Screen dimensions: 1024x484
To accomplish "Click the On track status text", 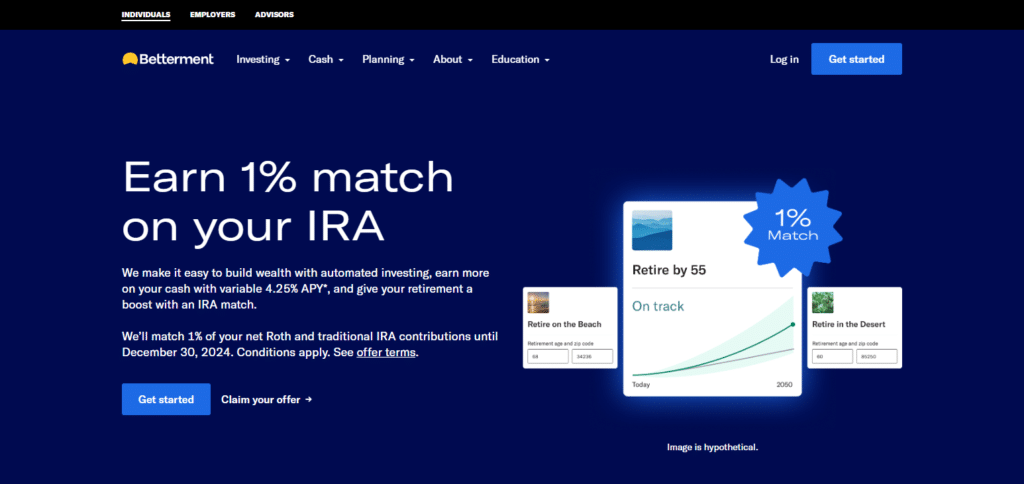I will pyautogui.click(x=658, y=306).
